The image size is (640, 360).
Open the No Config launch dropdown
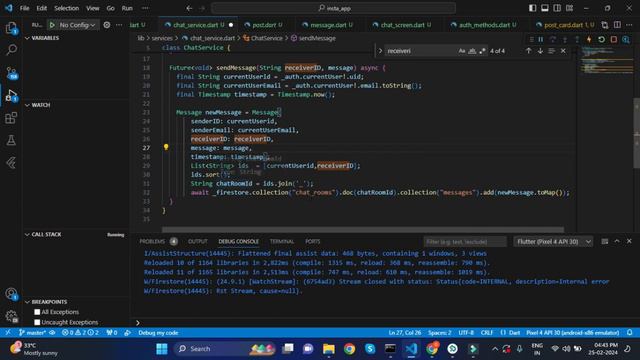77,25
